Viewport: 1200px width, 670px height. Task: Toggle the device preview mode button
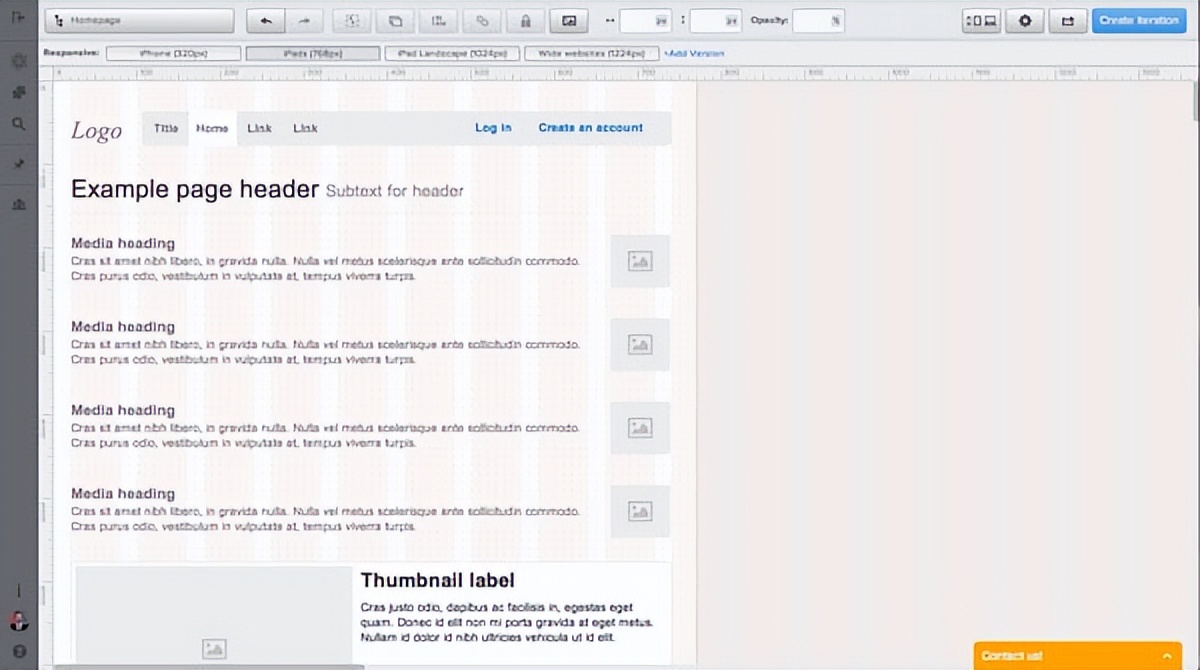[981, 20]
